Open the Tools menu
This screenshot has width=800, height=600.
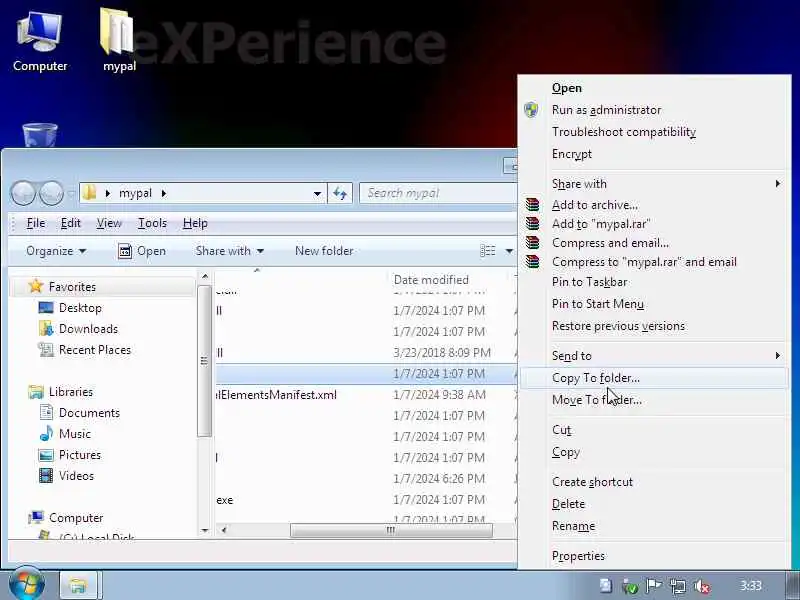point(152,223)
